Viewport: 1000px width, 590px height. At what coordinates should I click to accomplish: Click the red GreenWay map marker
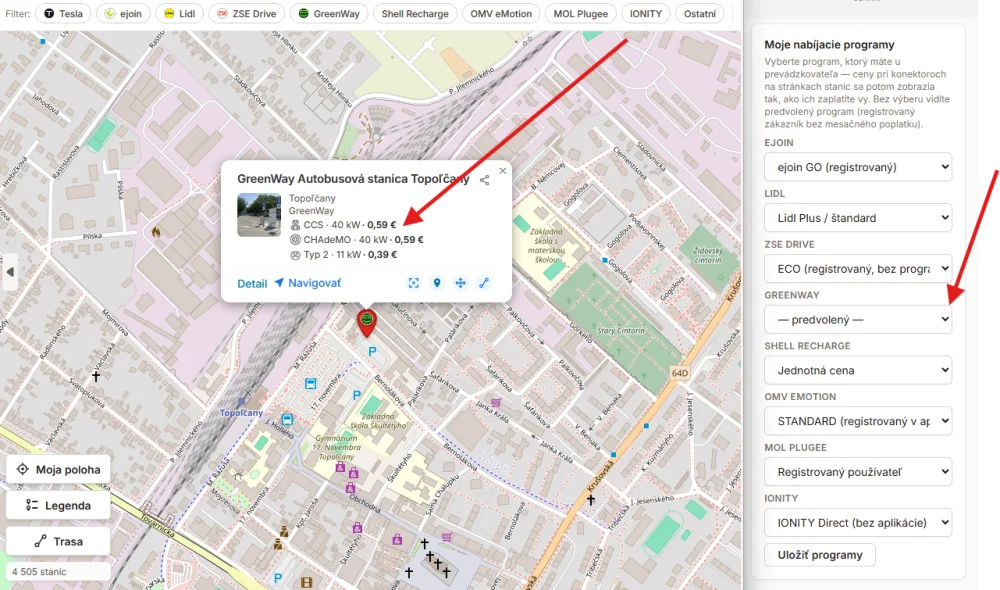coord(366,323)
